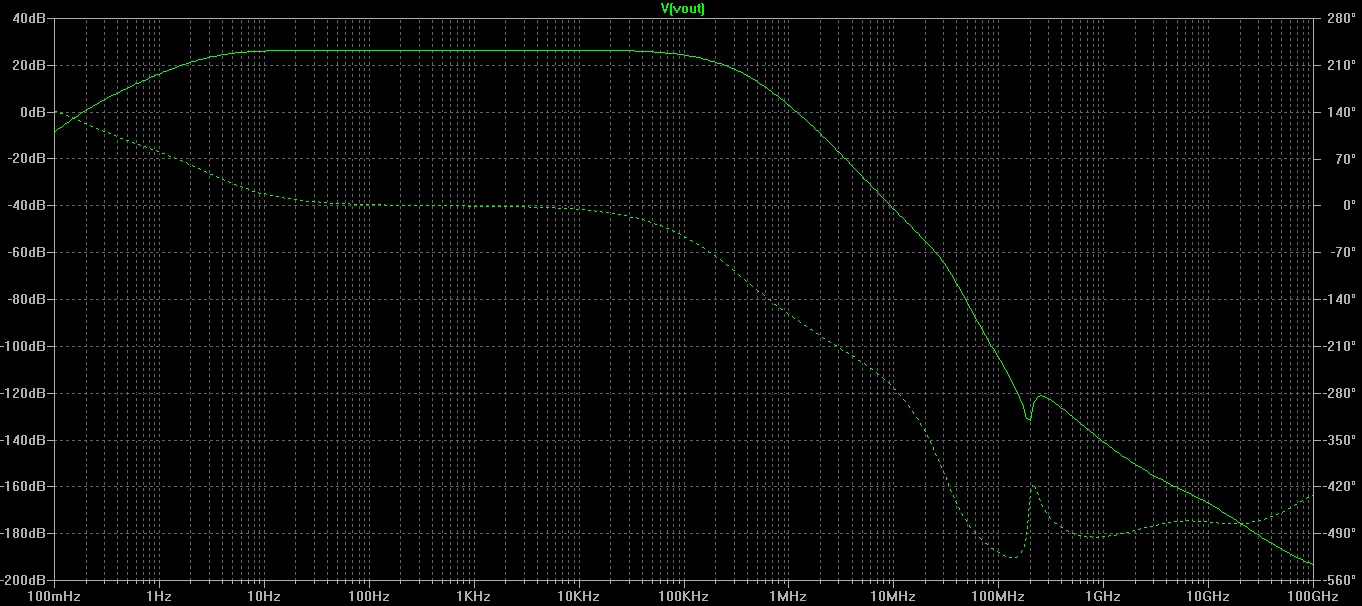Click the -100dB magnitude axis label
Image resolution: width=1362 pixels, height=606 pixels.
tap(25, 346)
